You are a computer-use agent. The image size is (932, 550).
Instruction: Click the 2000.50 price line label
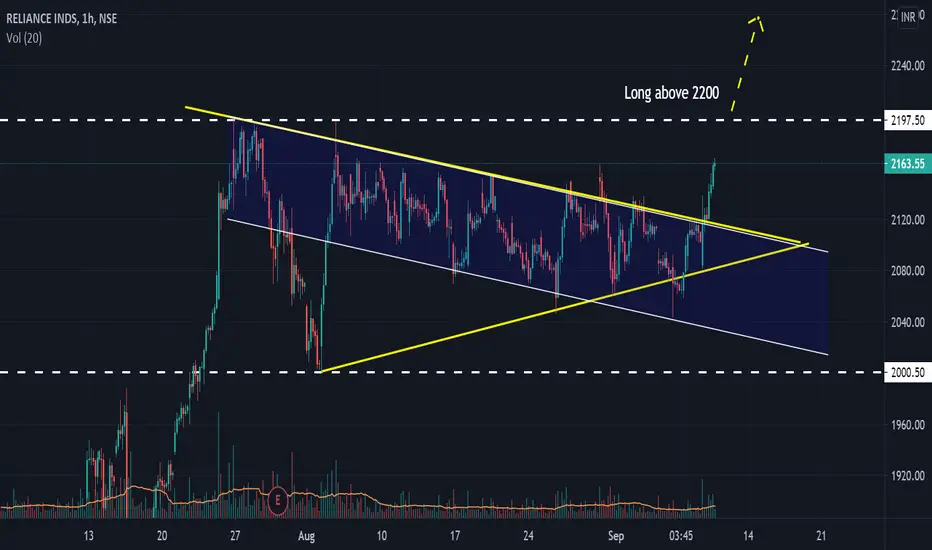907,373
